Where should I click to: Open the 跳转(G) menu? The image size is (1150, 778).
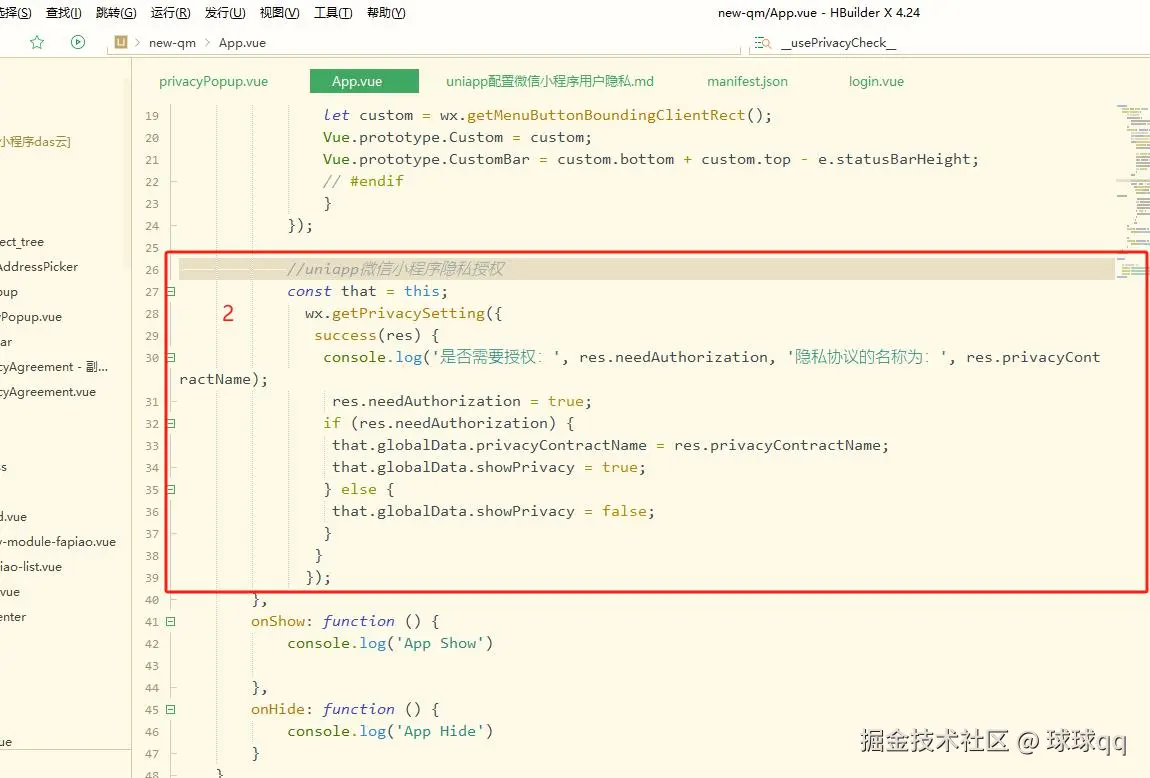[x=116, y=12]
